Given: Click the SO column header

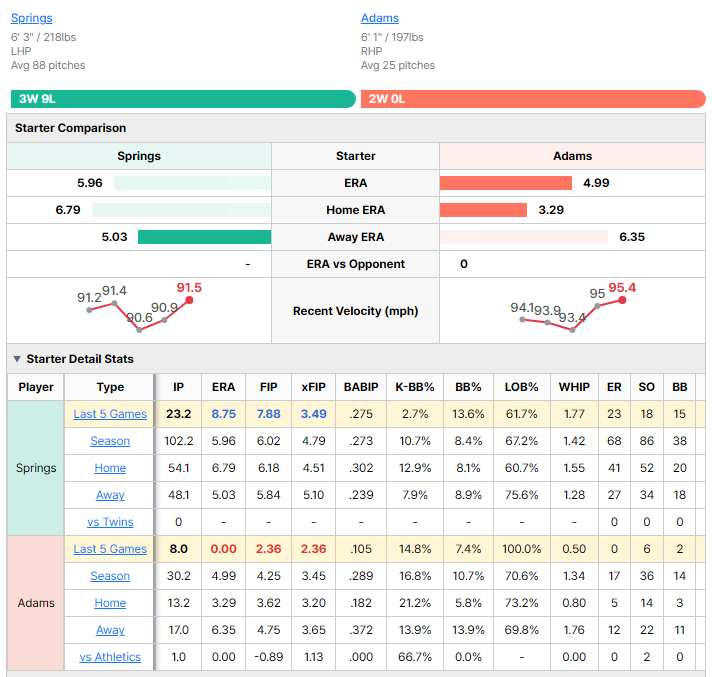Looking at the screenshot, I should (647, 387).
